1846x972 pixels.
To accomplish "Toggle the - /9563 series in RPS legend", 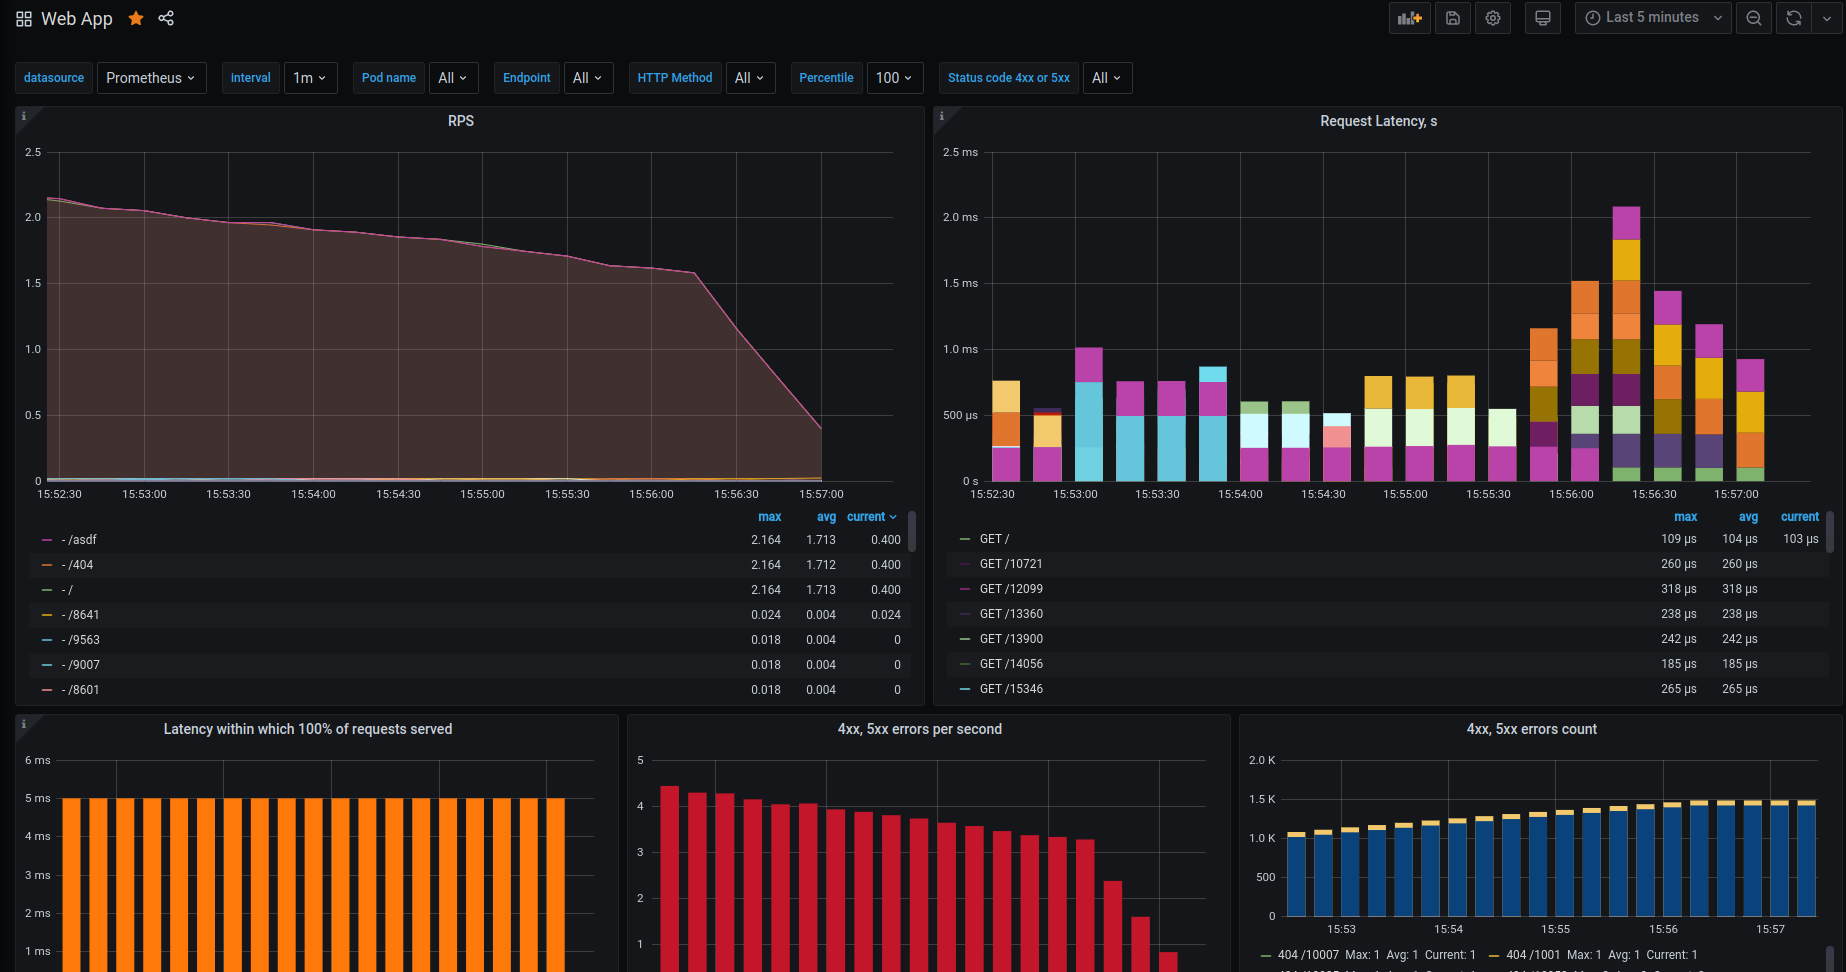I will click(x=80, y=640).
